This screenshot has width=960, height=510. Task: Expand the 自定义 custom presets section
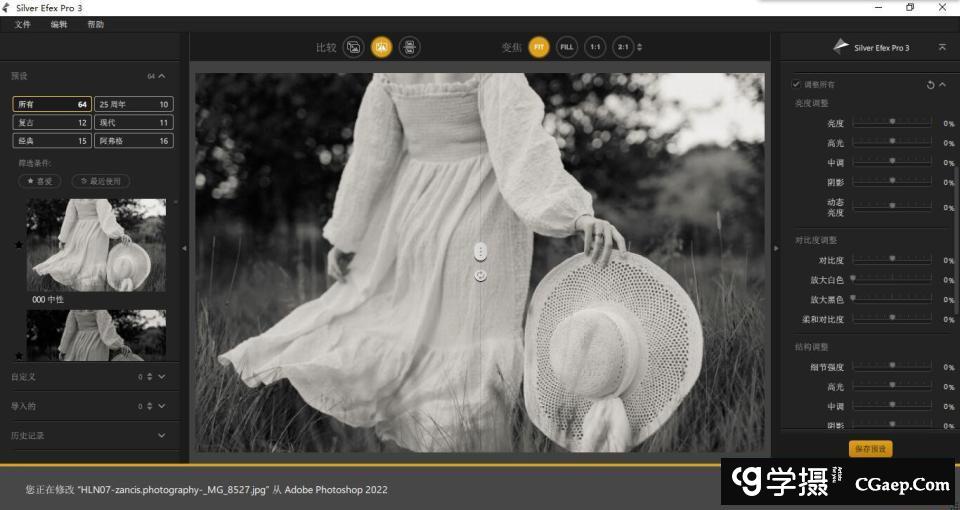point(162,377)
